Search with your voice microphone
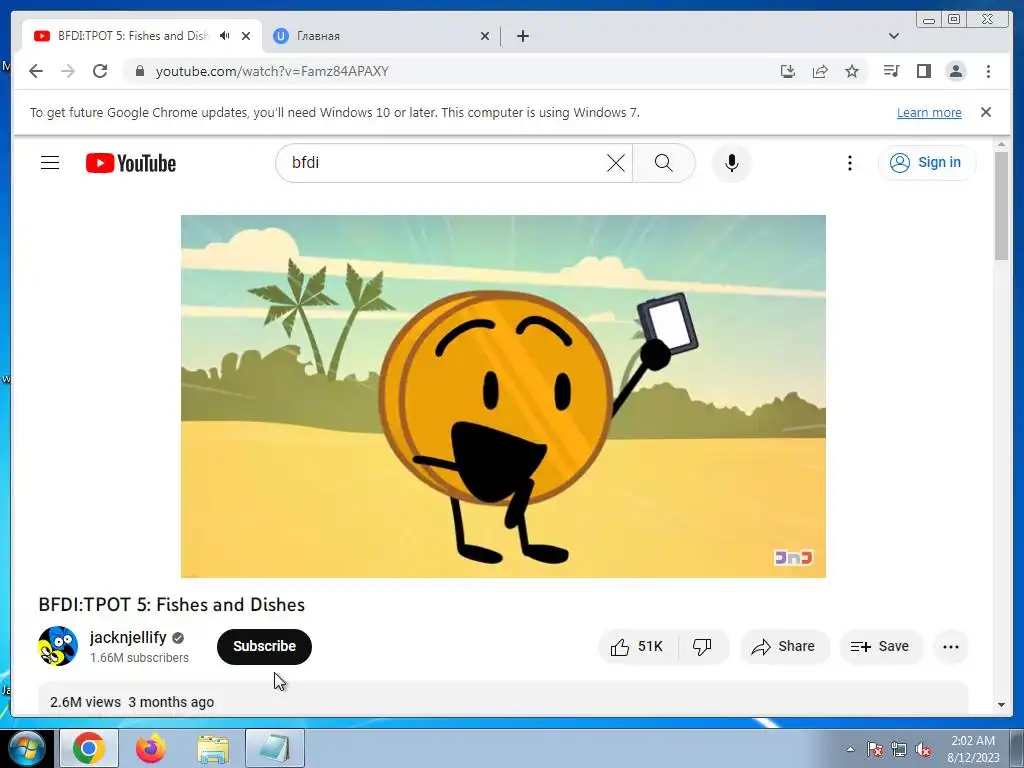Image resolution: width=1024 pixels, height=768 pixels. (731, 163)
